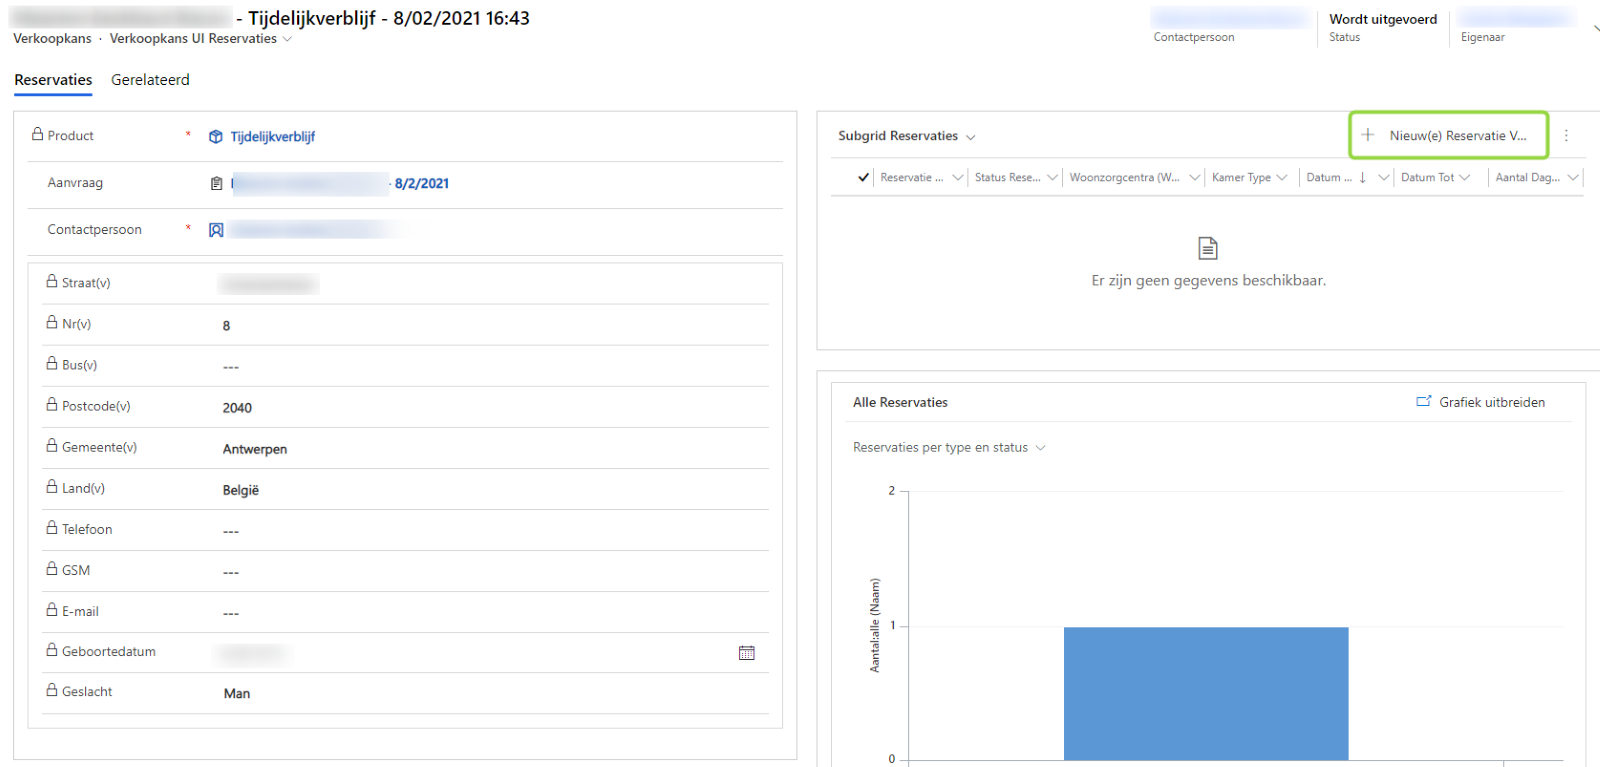The image size is (1600, 767).
Task: Click the Grafiek uitbreiden expand icon
Action: pos(1423,402)
